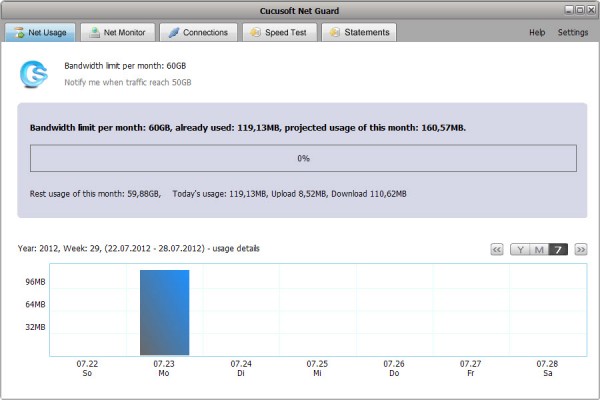Open the Help menu
Image resolution: width=600 pixels, height=400 pixels.
[537, 33]
